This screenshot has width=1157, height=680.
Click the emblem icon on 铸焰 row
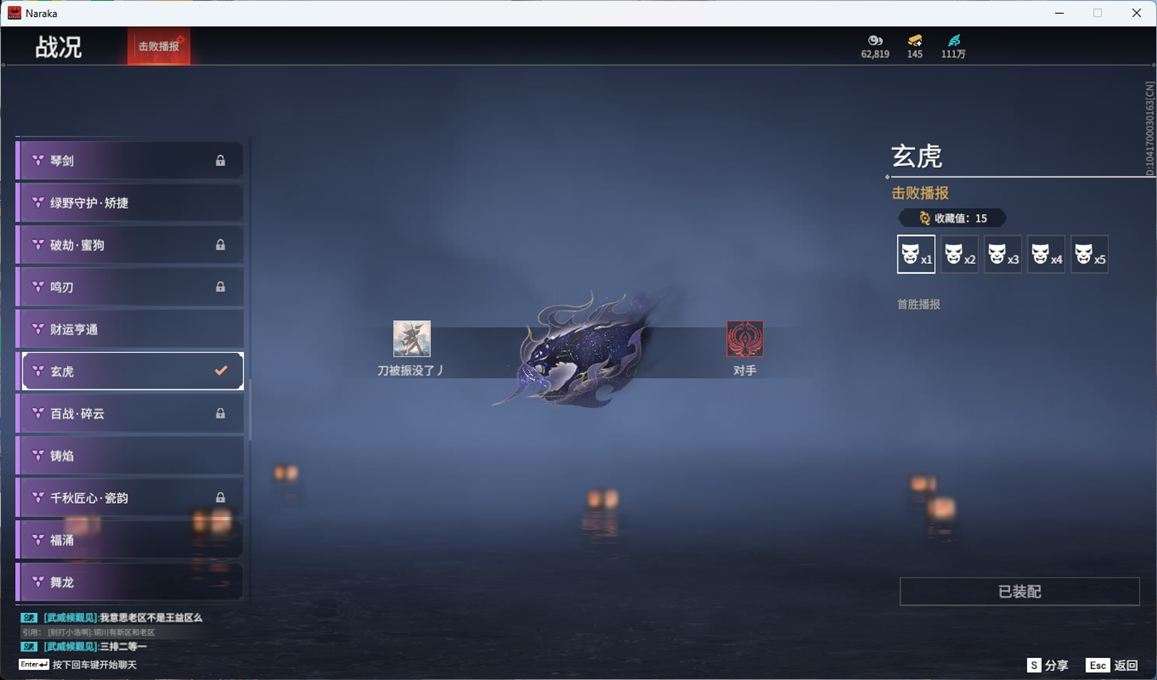coord(38,456)
